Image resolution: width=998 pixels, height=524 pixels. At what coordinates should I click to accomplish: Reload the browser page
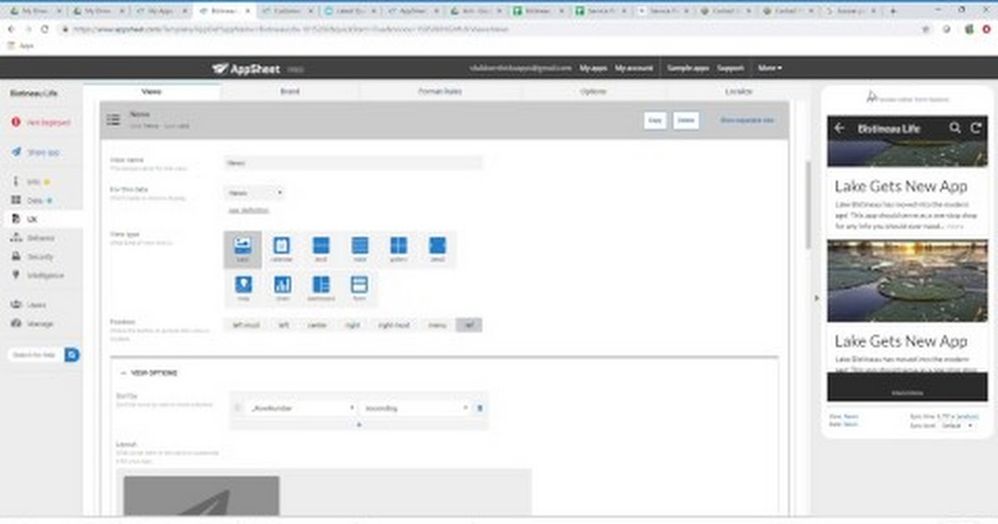coord(45,29)
